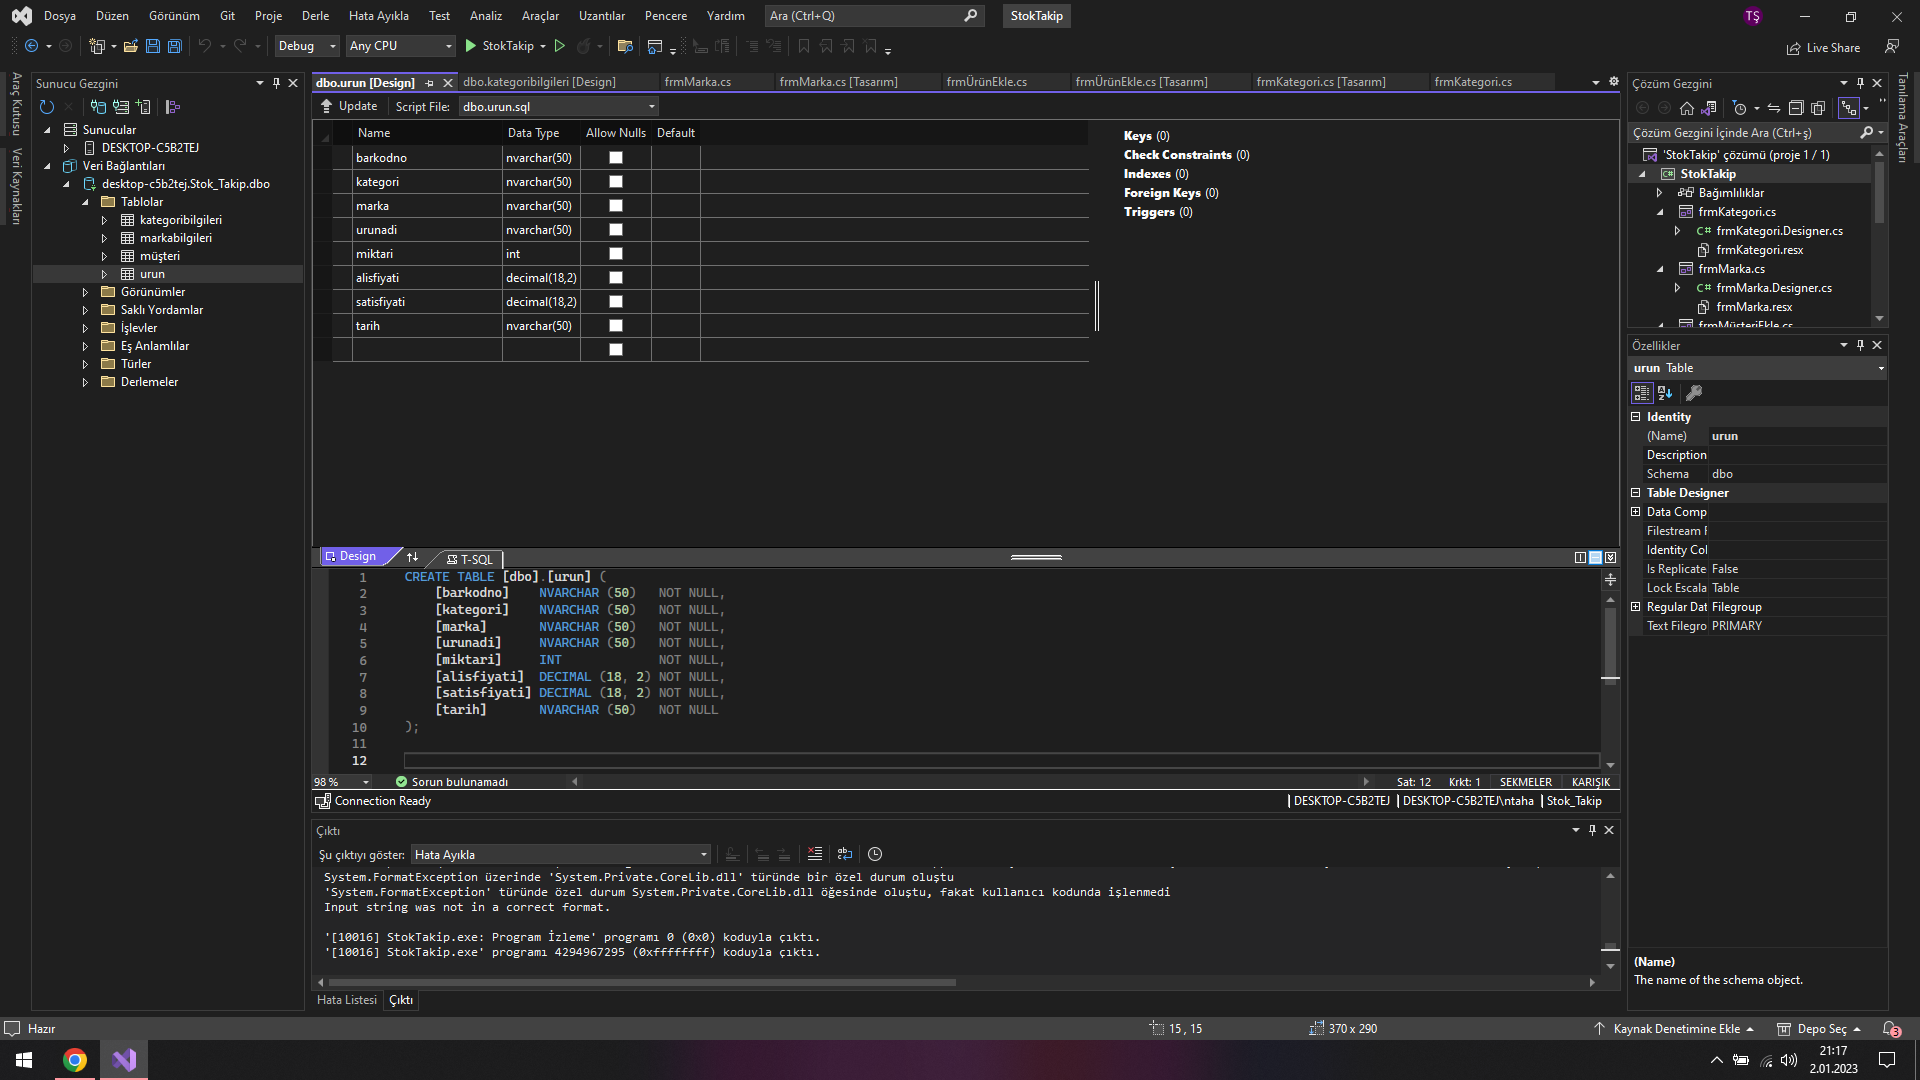Switch to the frmMarka.cs tab
1920x1080 pixels.
(697, 82)
